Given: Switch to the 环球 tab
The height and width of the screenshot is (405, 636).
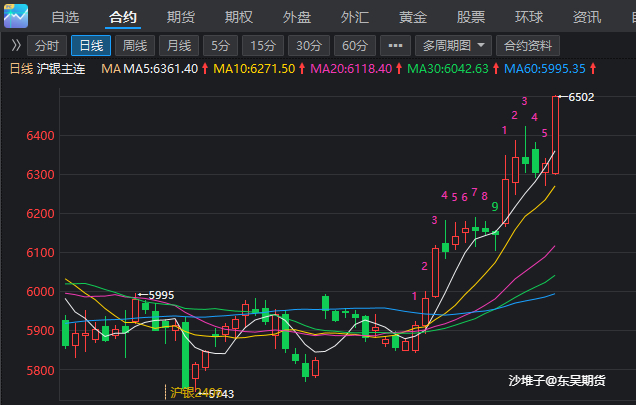Looking at the screenshot, I should (529, 17).
